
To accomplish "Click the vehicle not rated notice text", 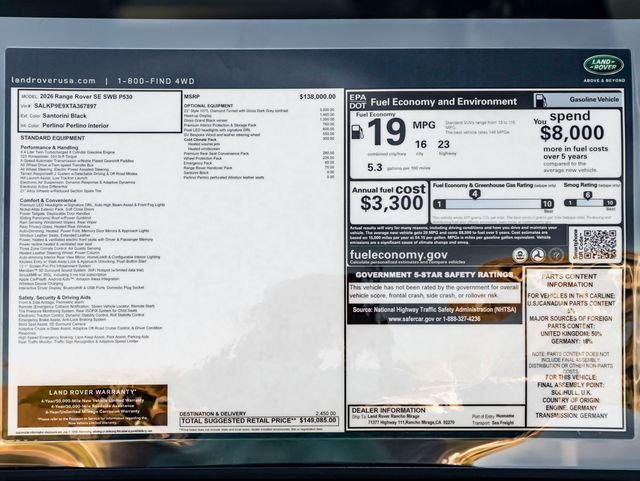I will click(435, 291).
